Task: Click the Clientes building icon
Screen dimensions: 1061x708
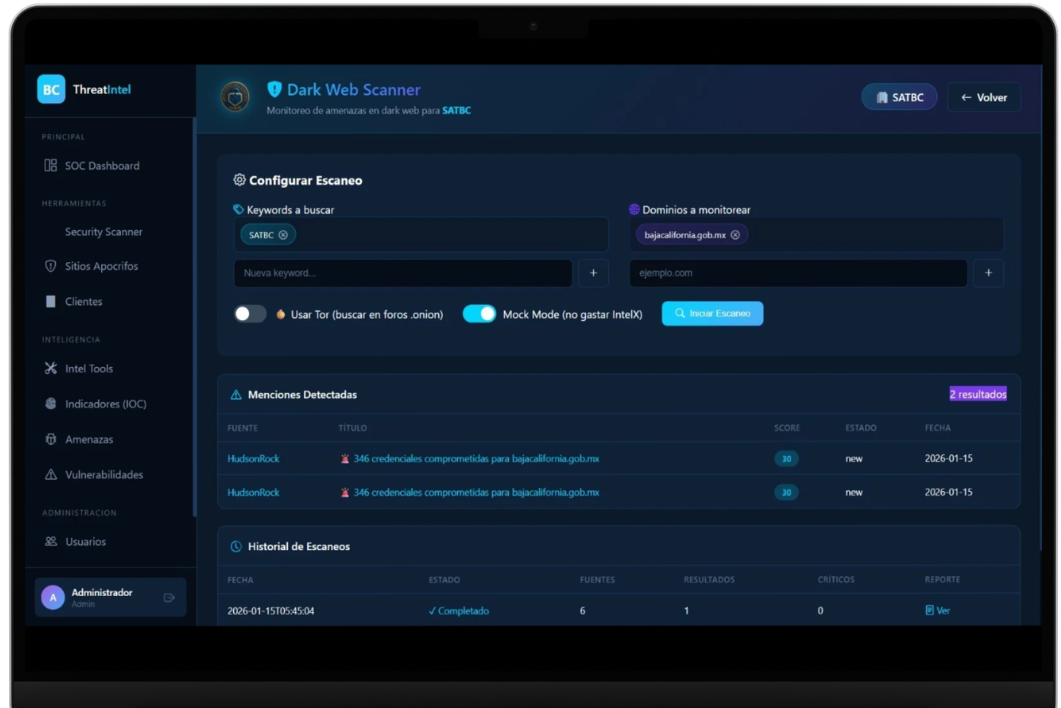Action: (x=51, y=301)
